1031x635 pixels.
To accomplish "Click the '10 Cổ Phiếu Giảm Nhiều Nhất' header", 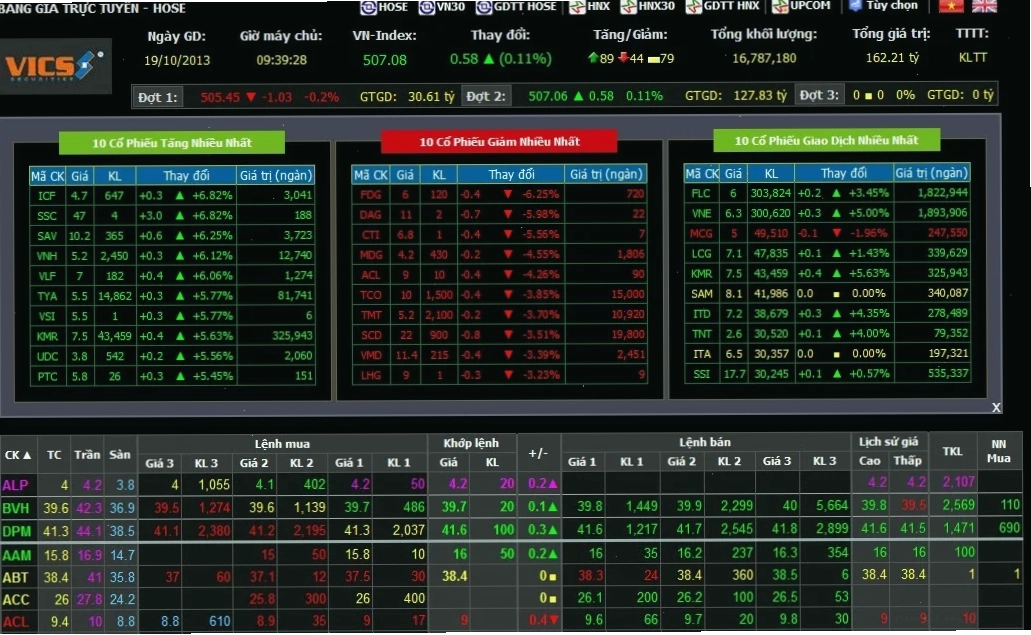I will click(x=499, y=141).
